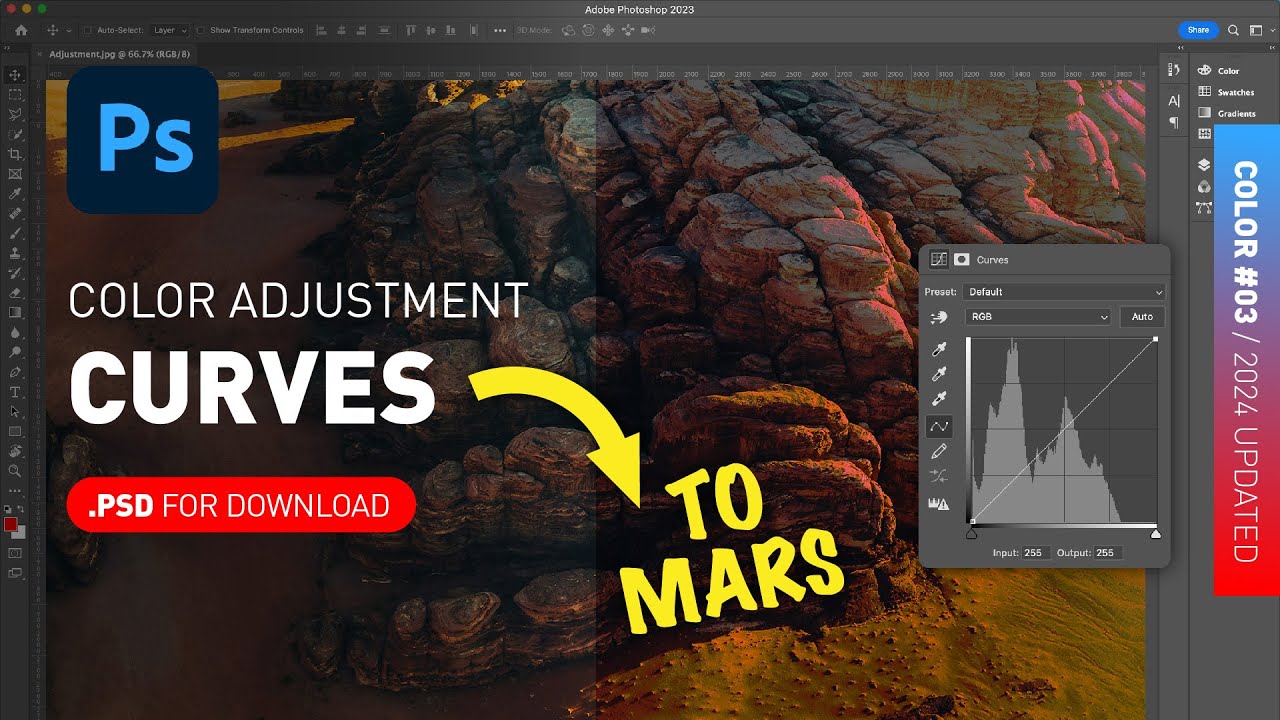Click the Curves Input value field
The height and width of the screenshot is (720, 1280).
[x=1035, y=552]
